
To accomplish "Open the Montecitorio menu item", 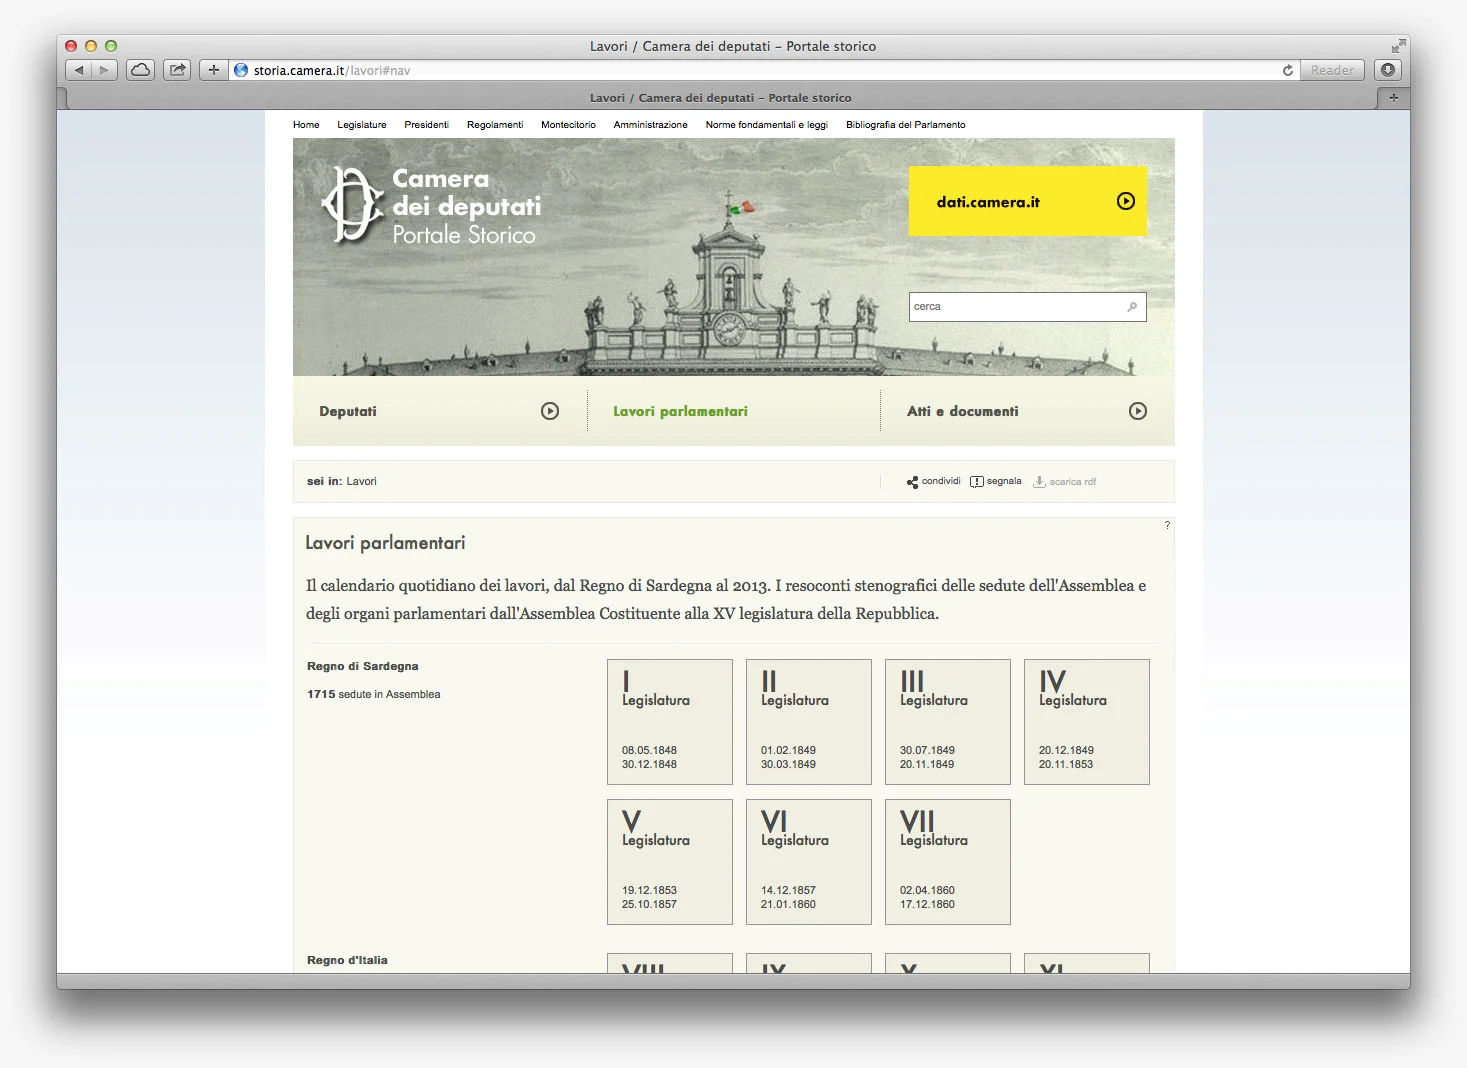I will 568,125.
